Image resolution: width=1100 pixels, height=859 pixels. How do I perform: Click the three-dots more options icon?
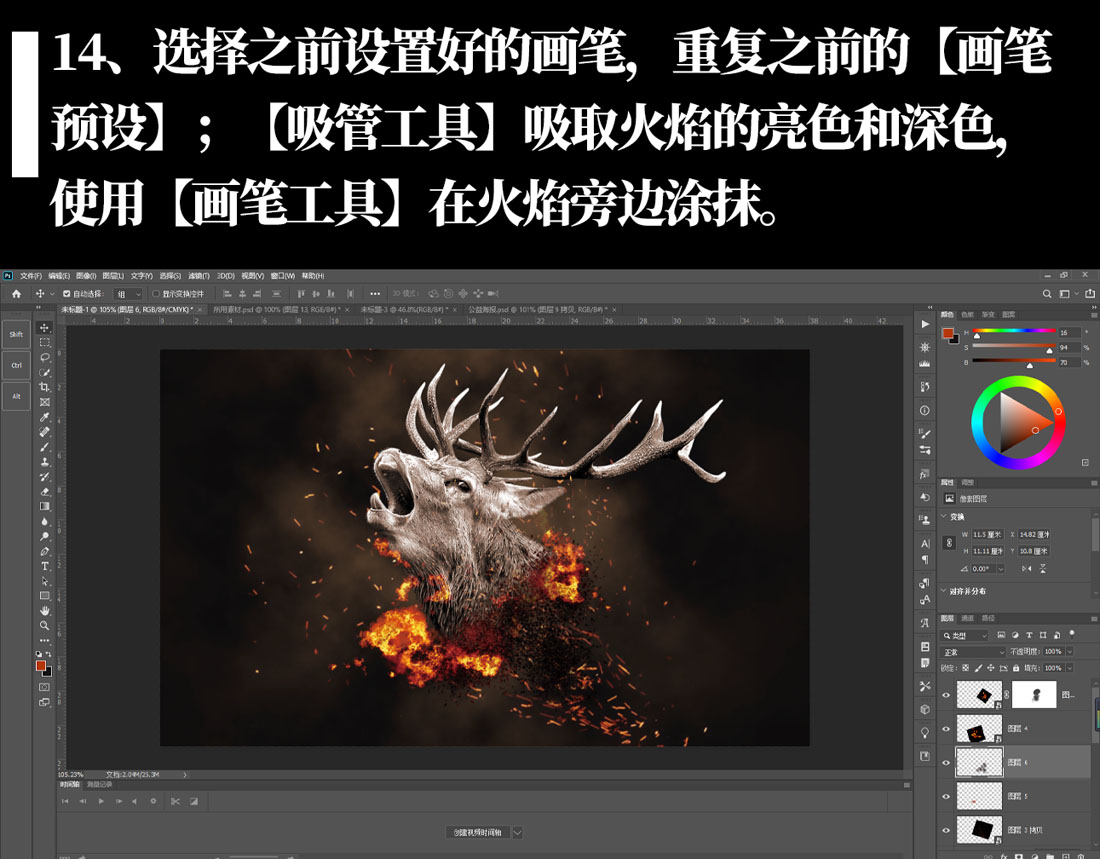(x=375, y=293)
